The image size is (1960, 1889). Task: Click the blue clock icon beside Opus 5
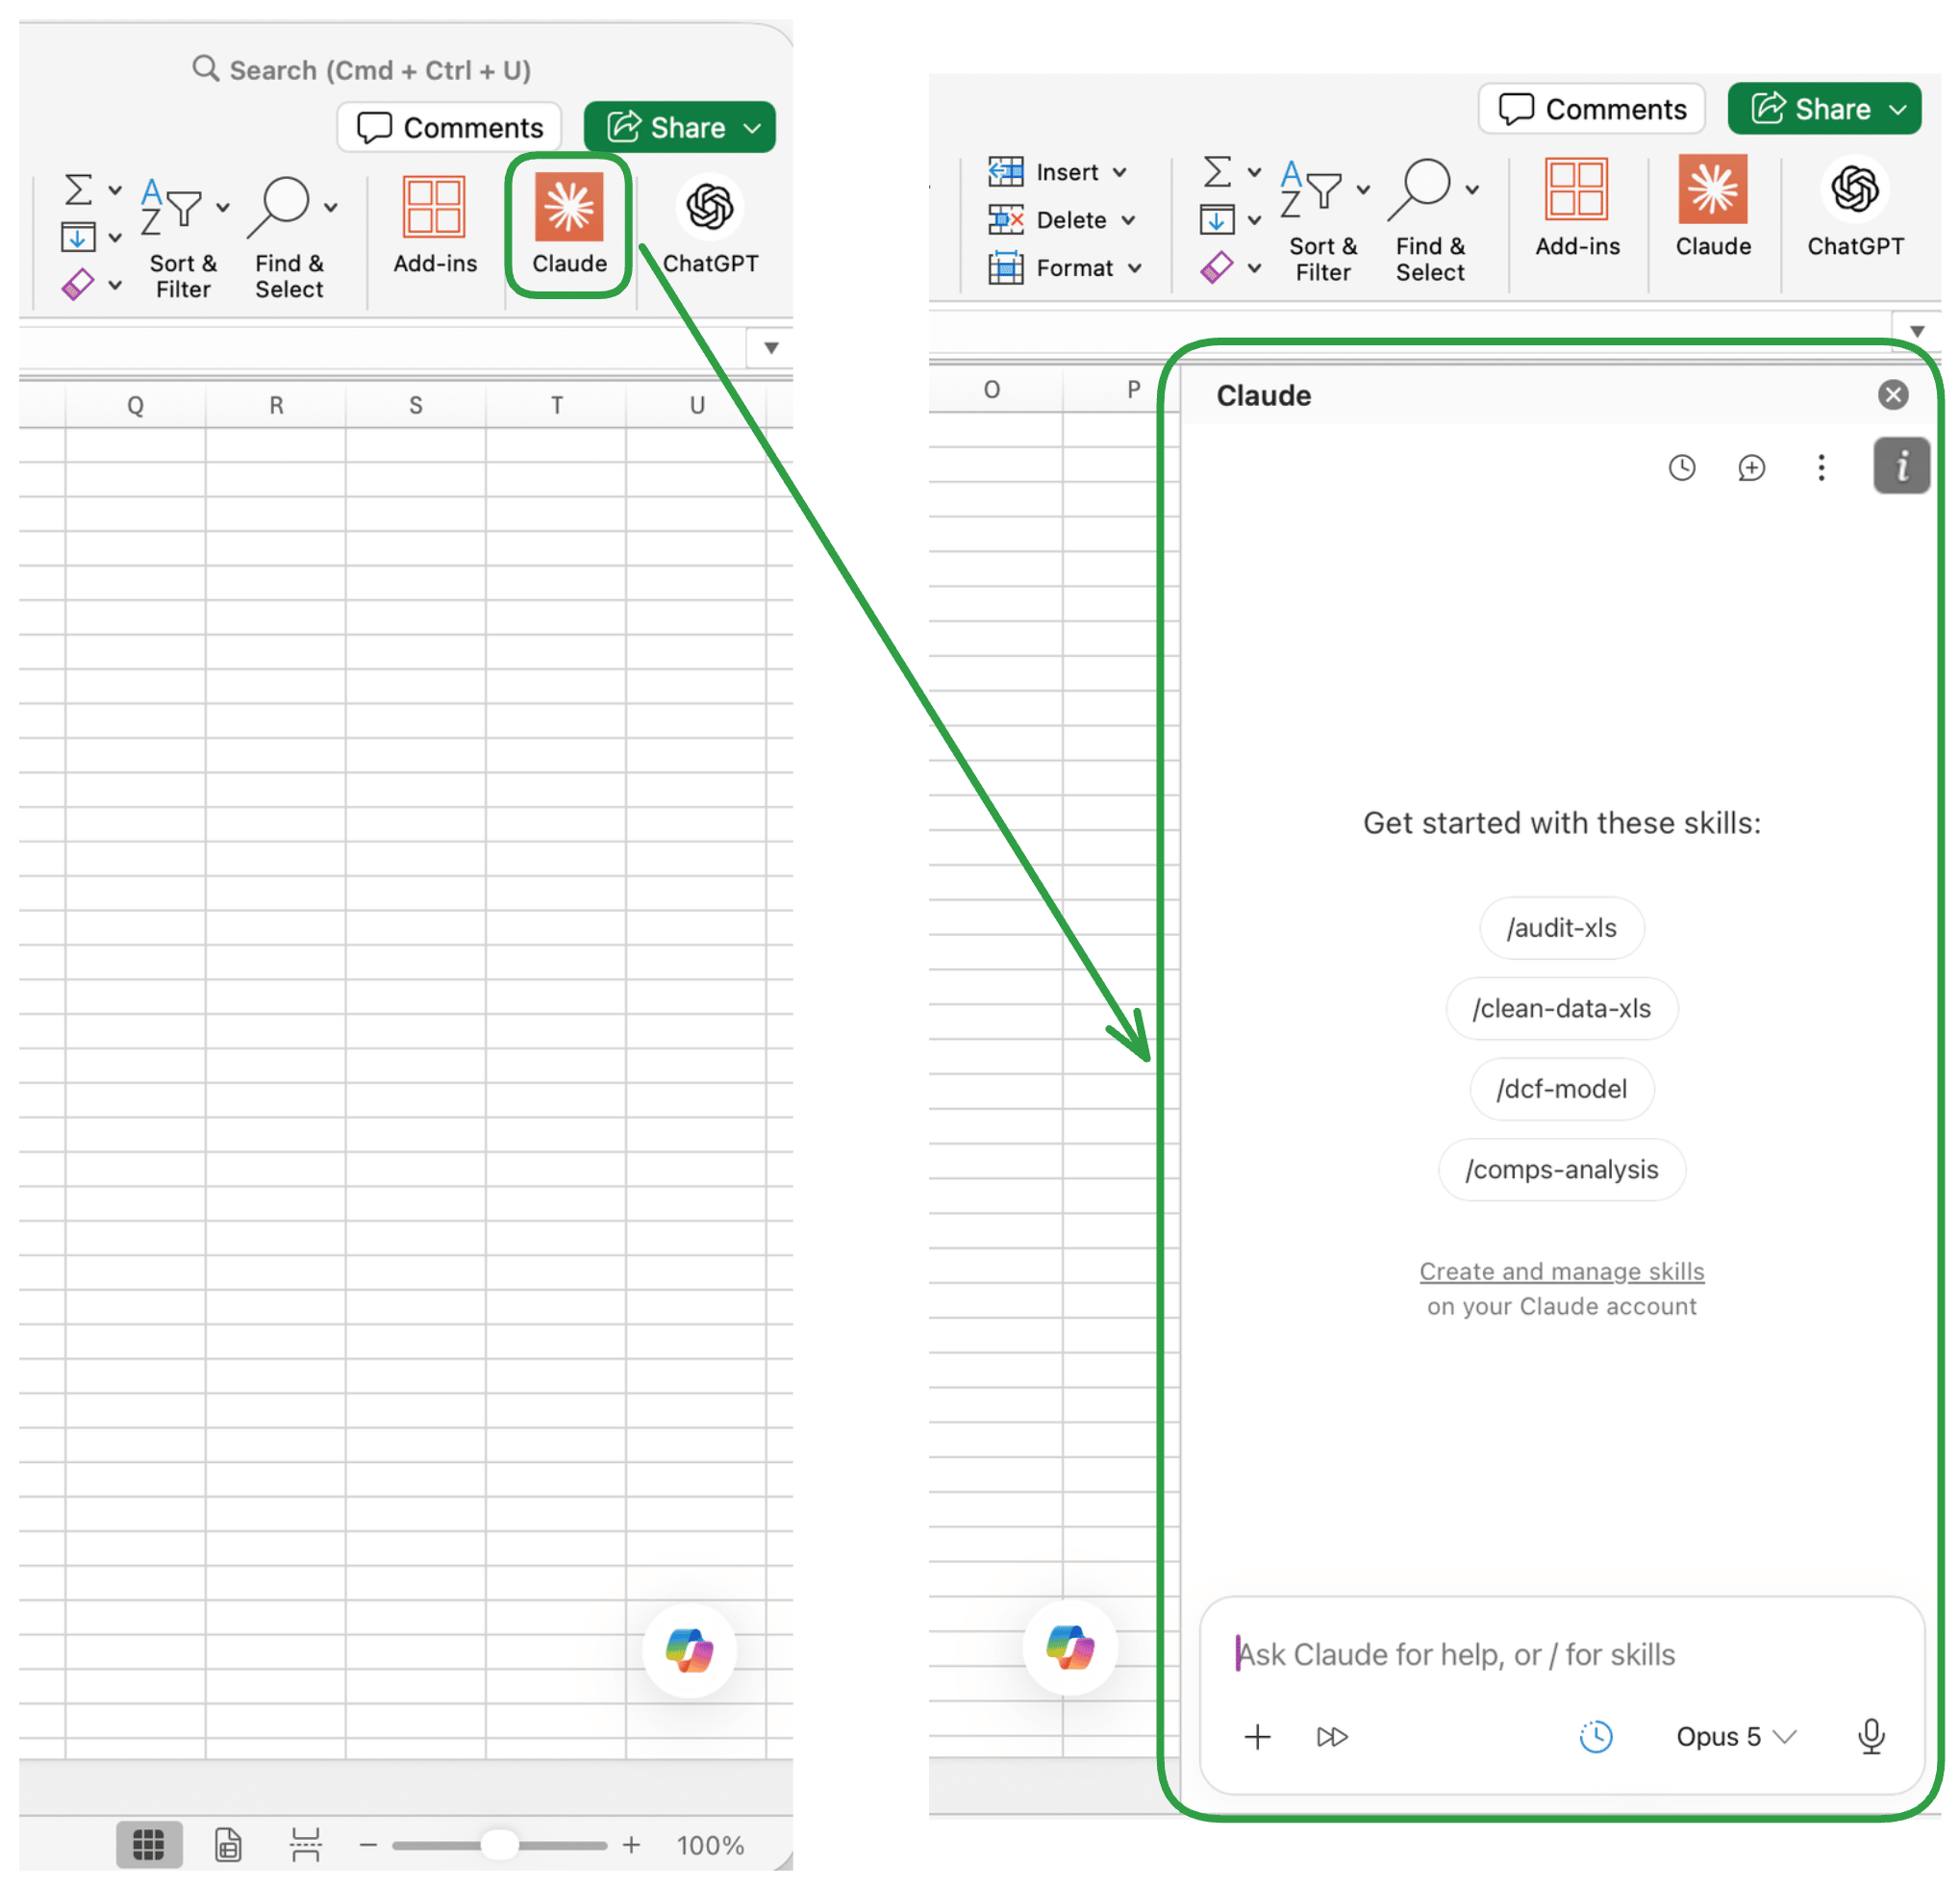coord(1596,1736)
